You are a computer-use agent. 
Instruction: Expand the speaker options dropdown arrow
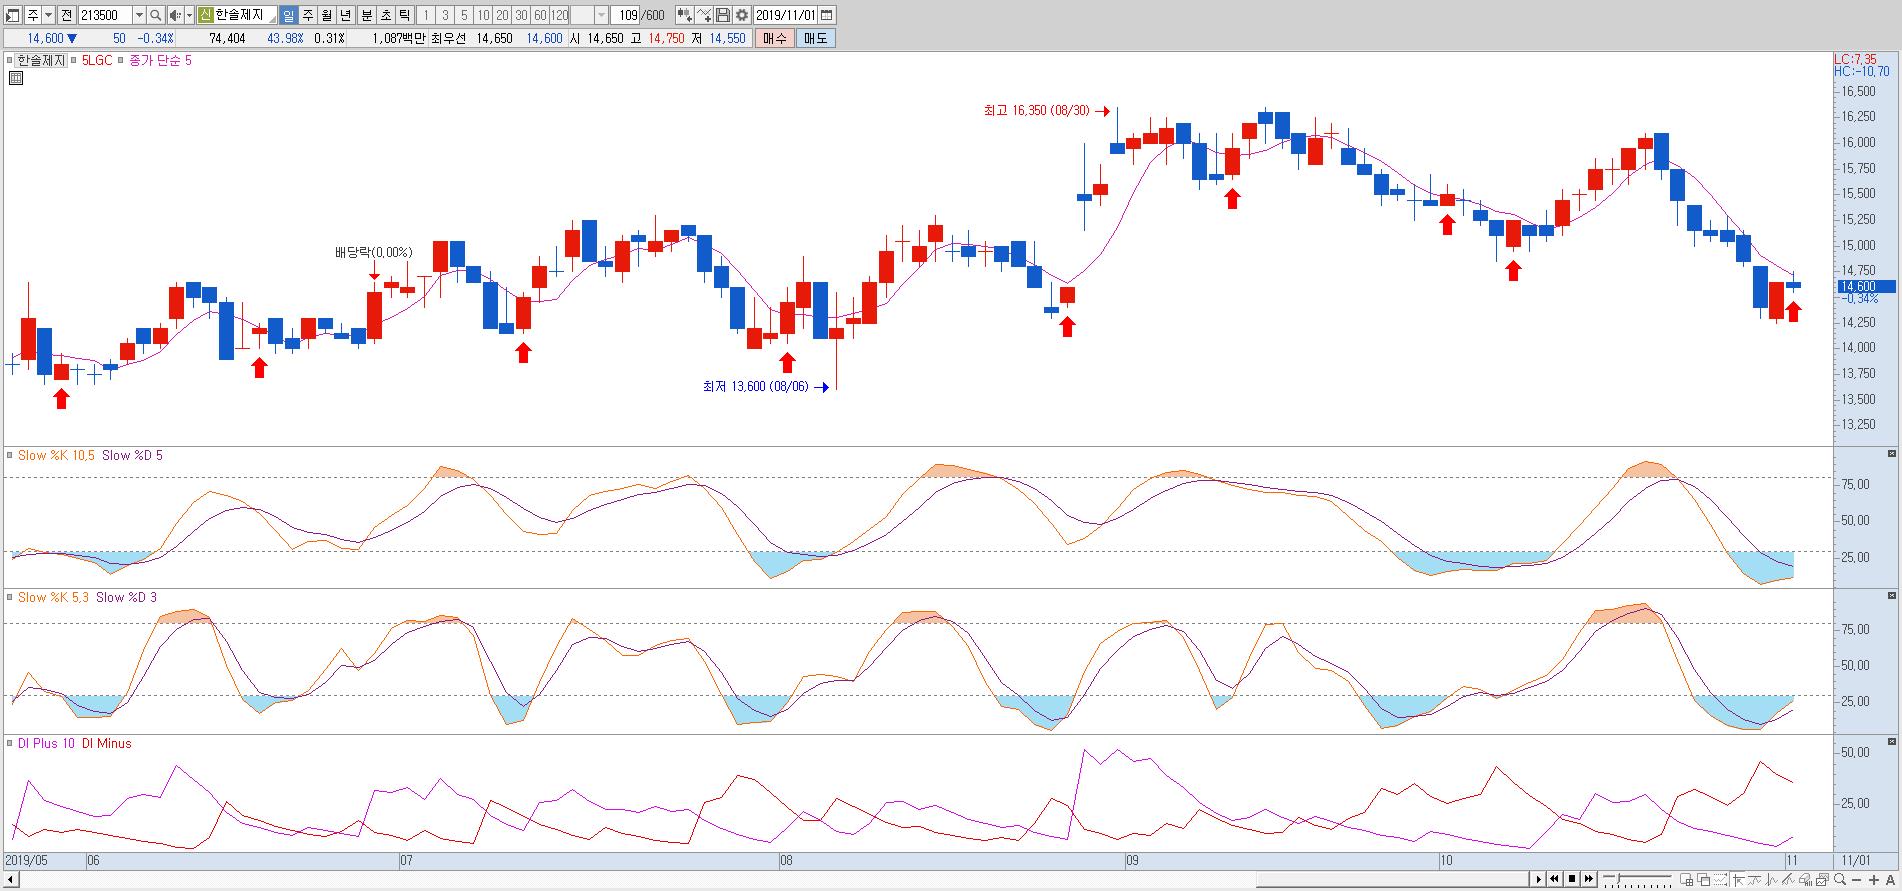click(189, 15)
